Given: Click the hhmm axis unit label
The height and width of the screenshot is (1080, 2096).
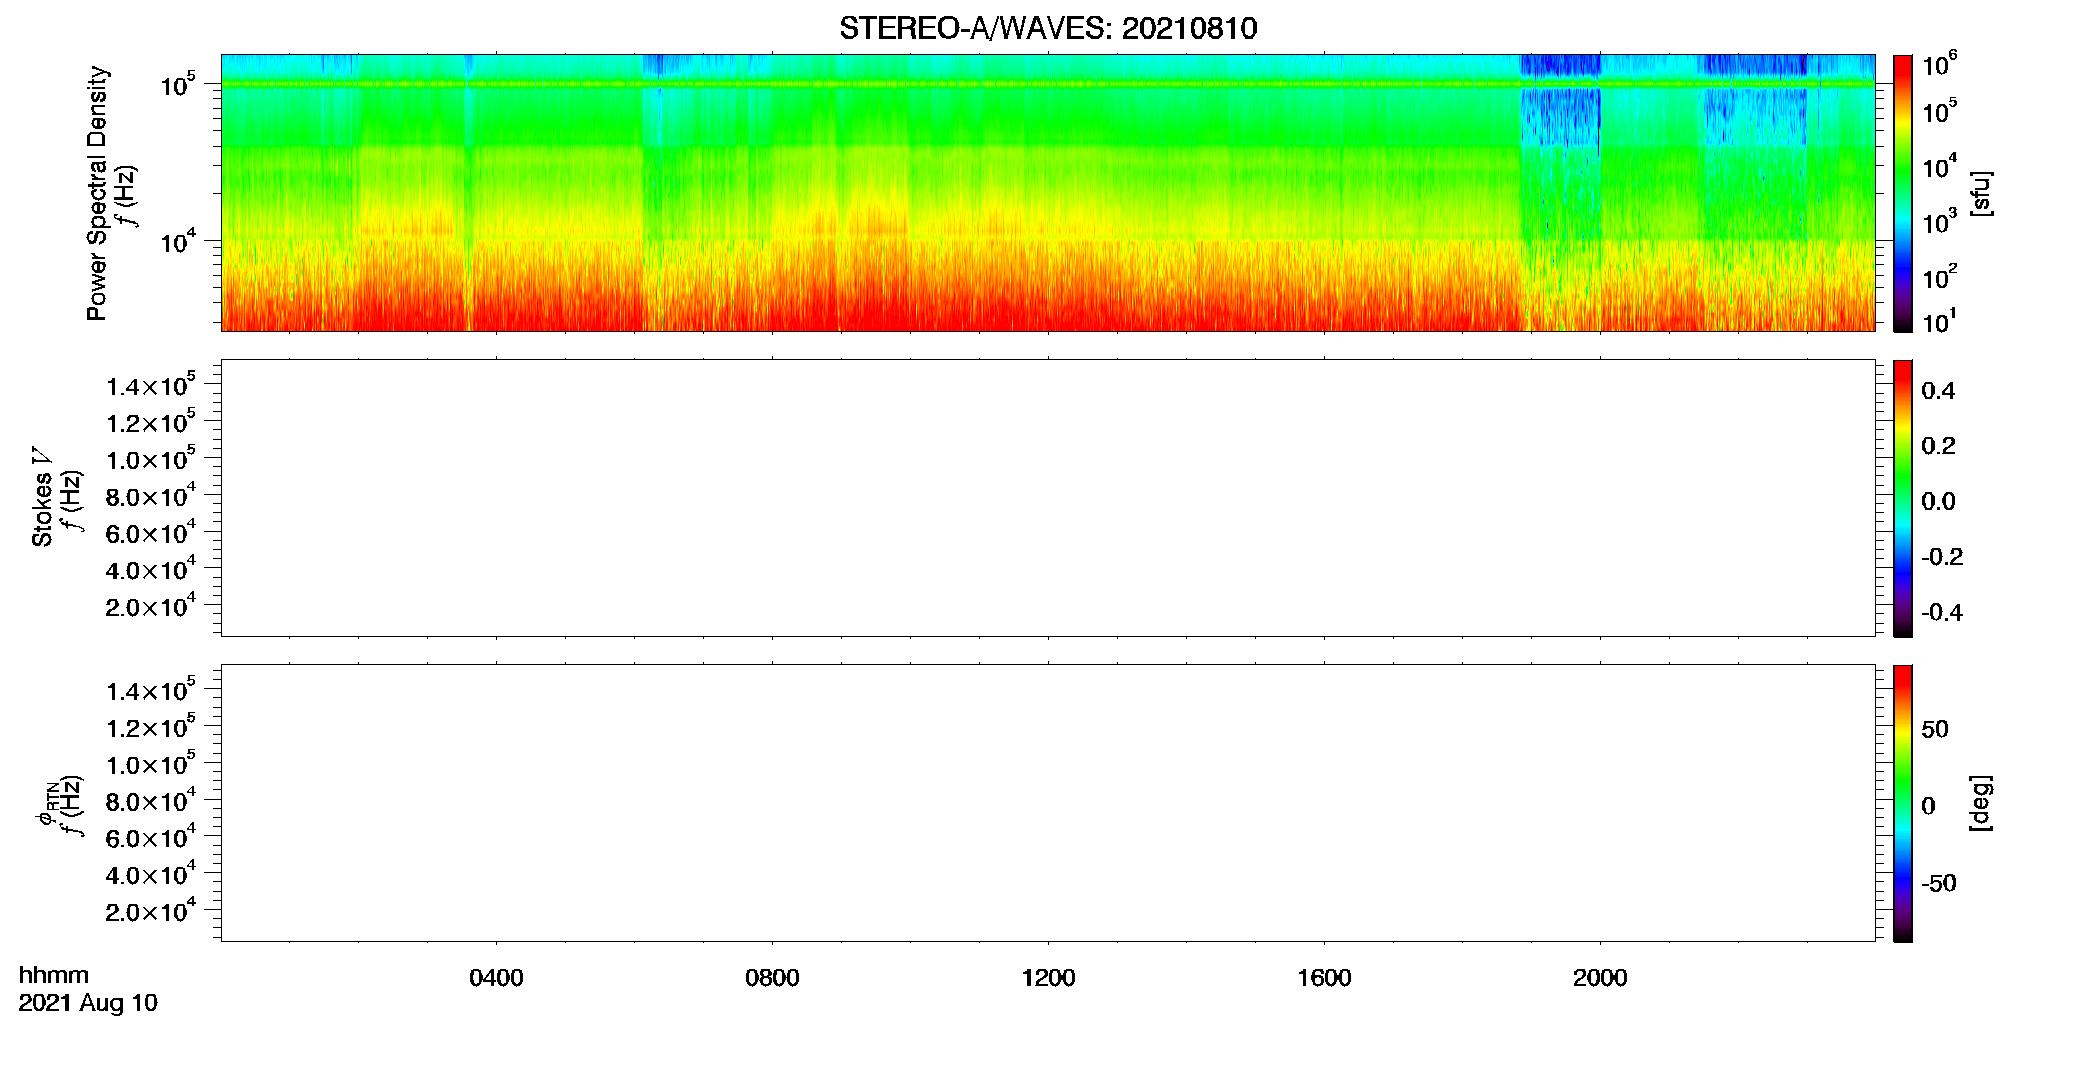Looking at the screenshot, I should [x=54, y=975].
